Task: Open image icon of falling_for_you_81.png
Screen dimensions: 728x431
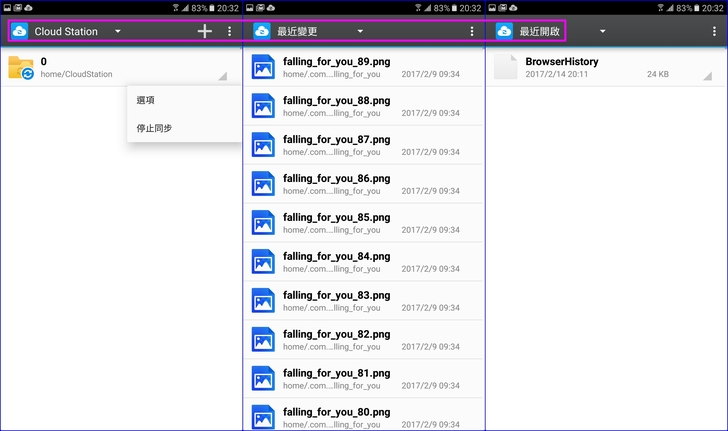Action: 263,379
